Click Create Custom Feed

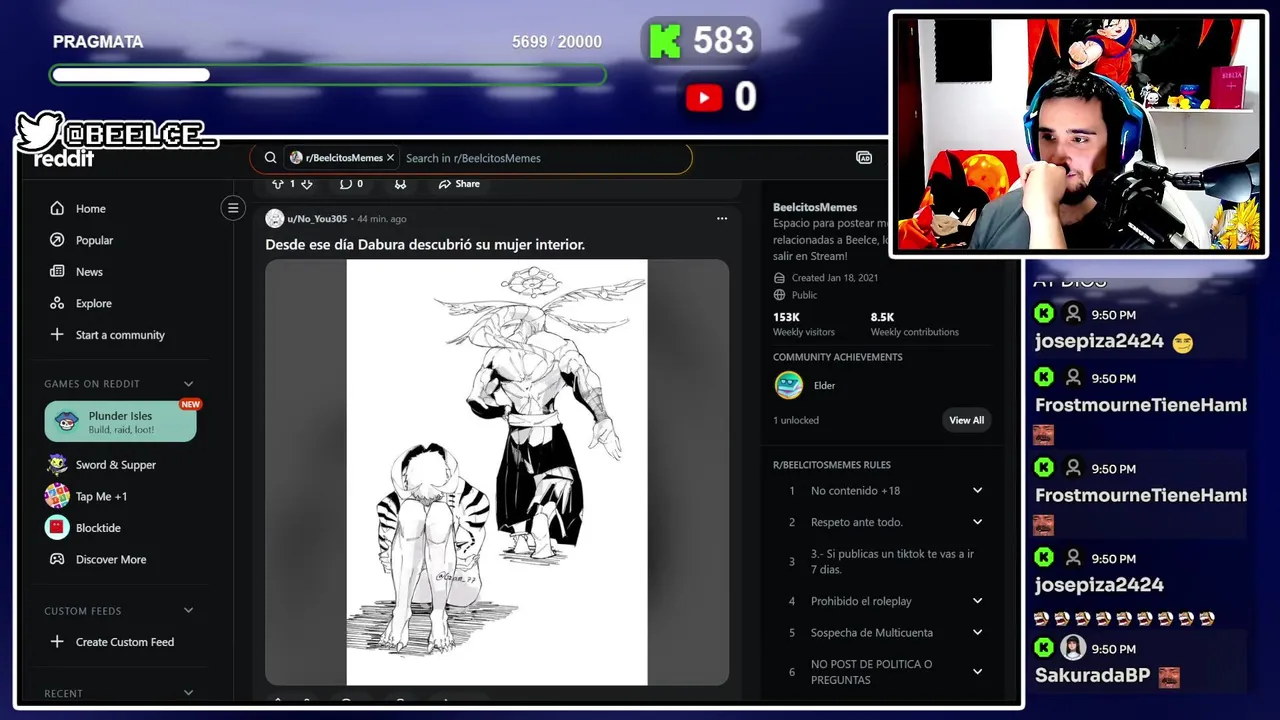point(124,642)
